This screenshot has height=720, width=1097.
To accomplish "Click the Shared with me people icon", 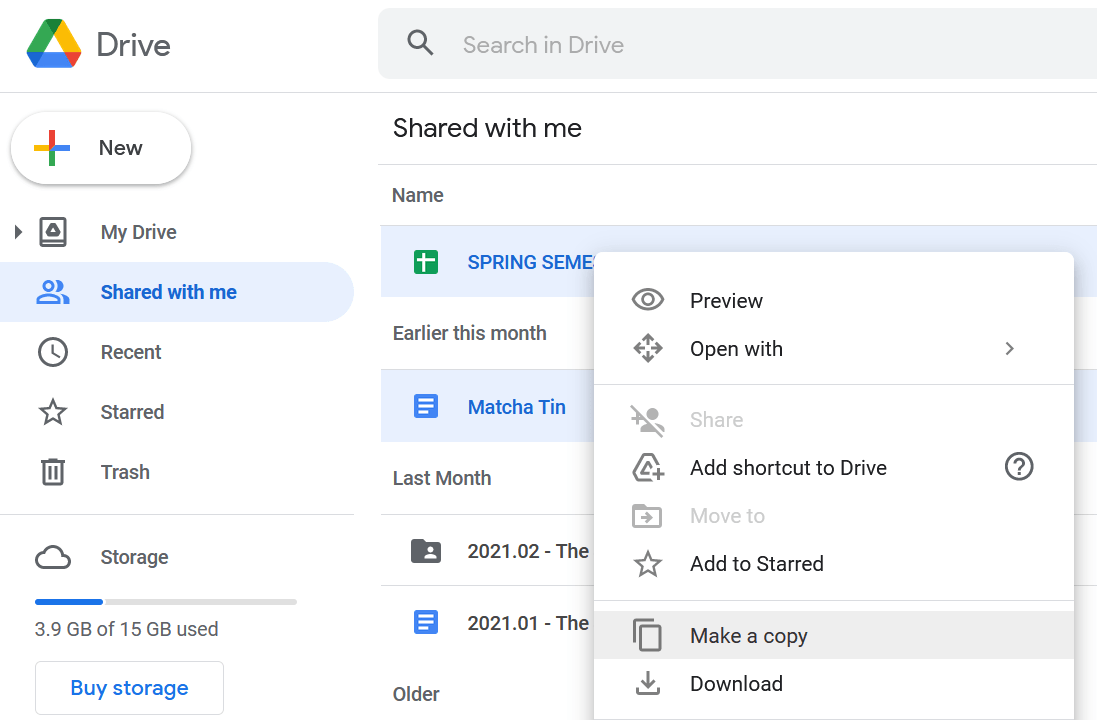I will (53, 292).
